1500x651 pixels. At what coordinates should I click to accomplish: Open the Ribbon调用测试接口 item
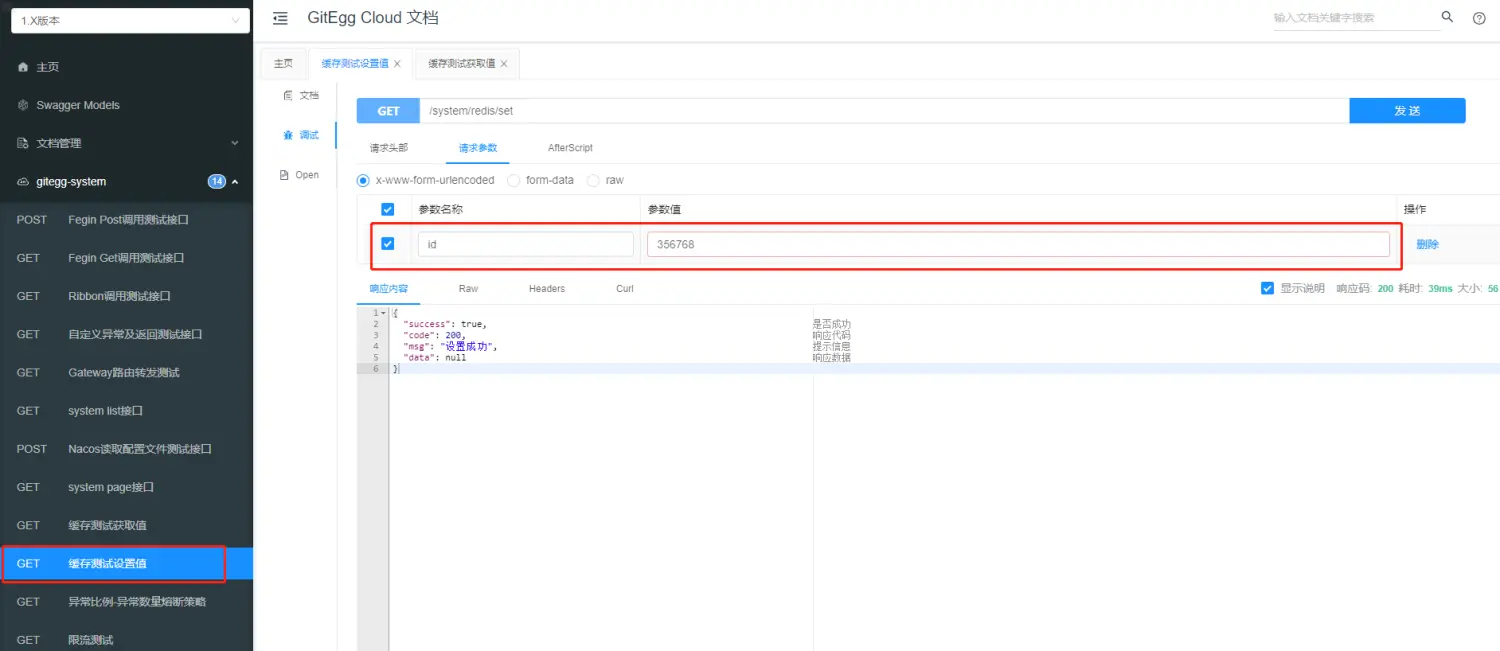[x=126, y=296]
